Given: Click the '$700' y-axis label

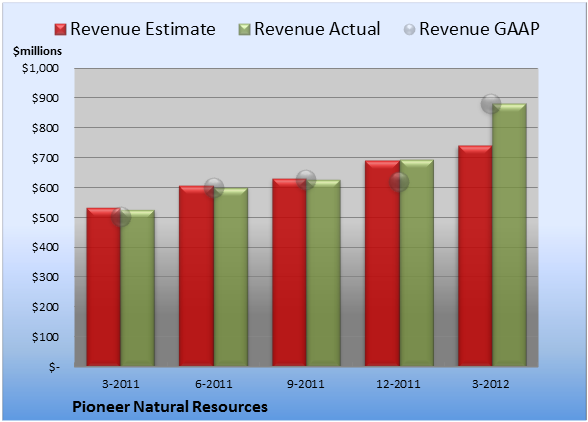Looking at the screenshot, I should pos(45,158).
